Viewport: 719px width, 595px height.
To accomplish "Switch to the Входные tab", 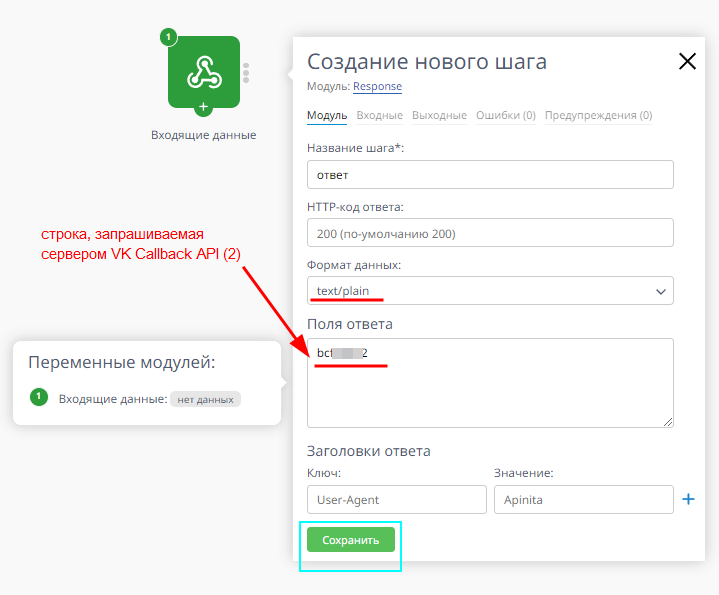I will point(379,115).
